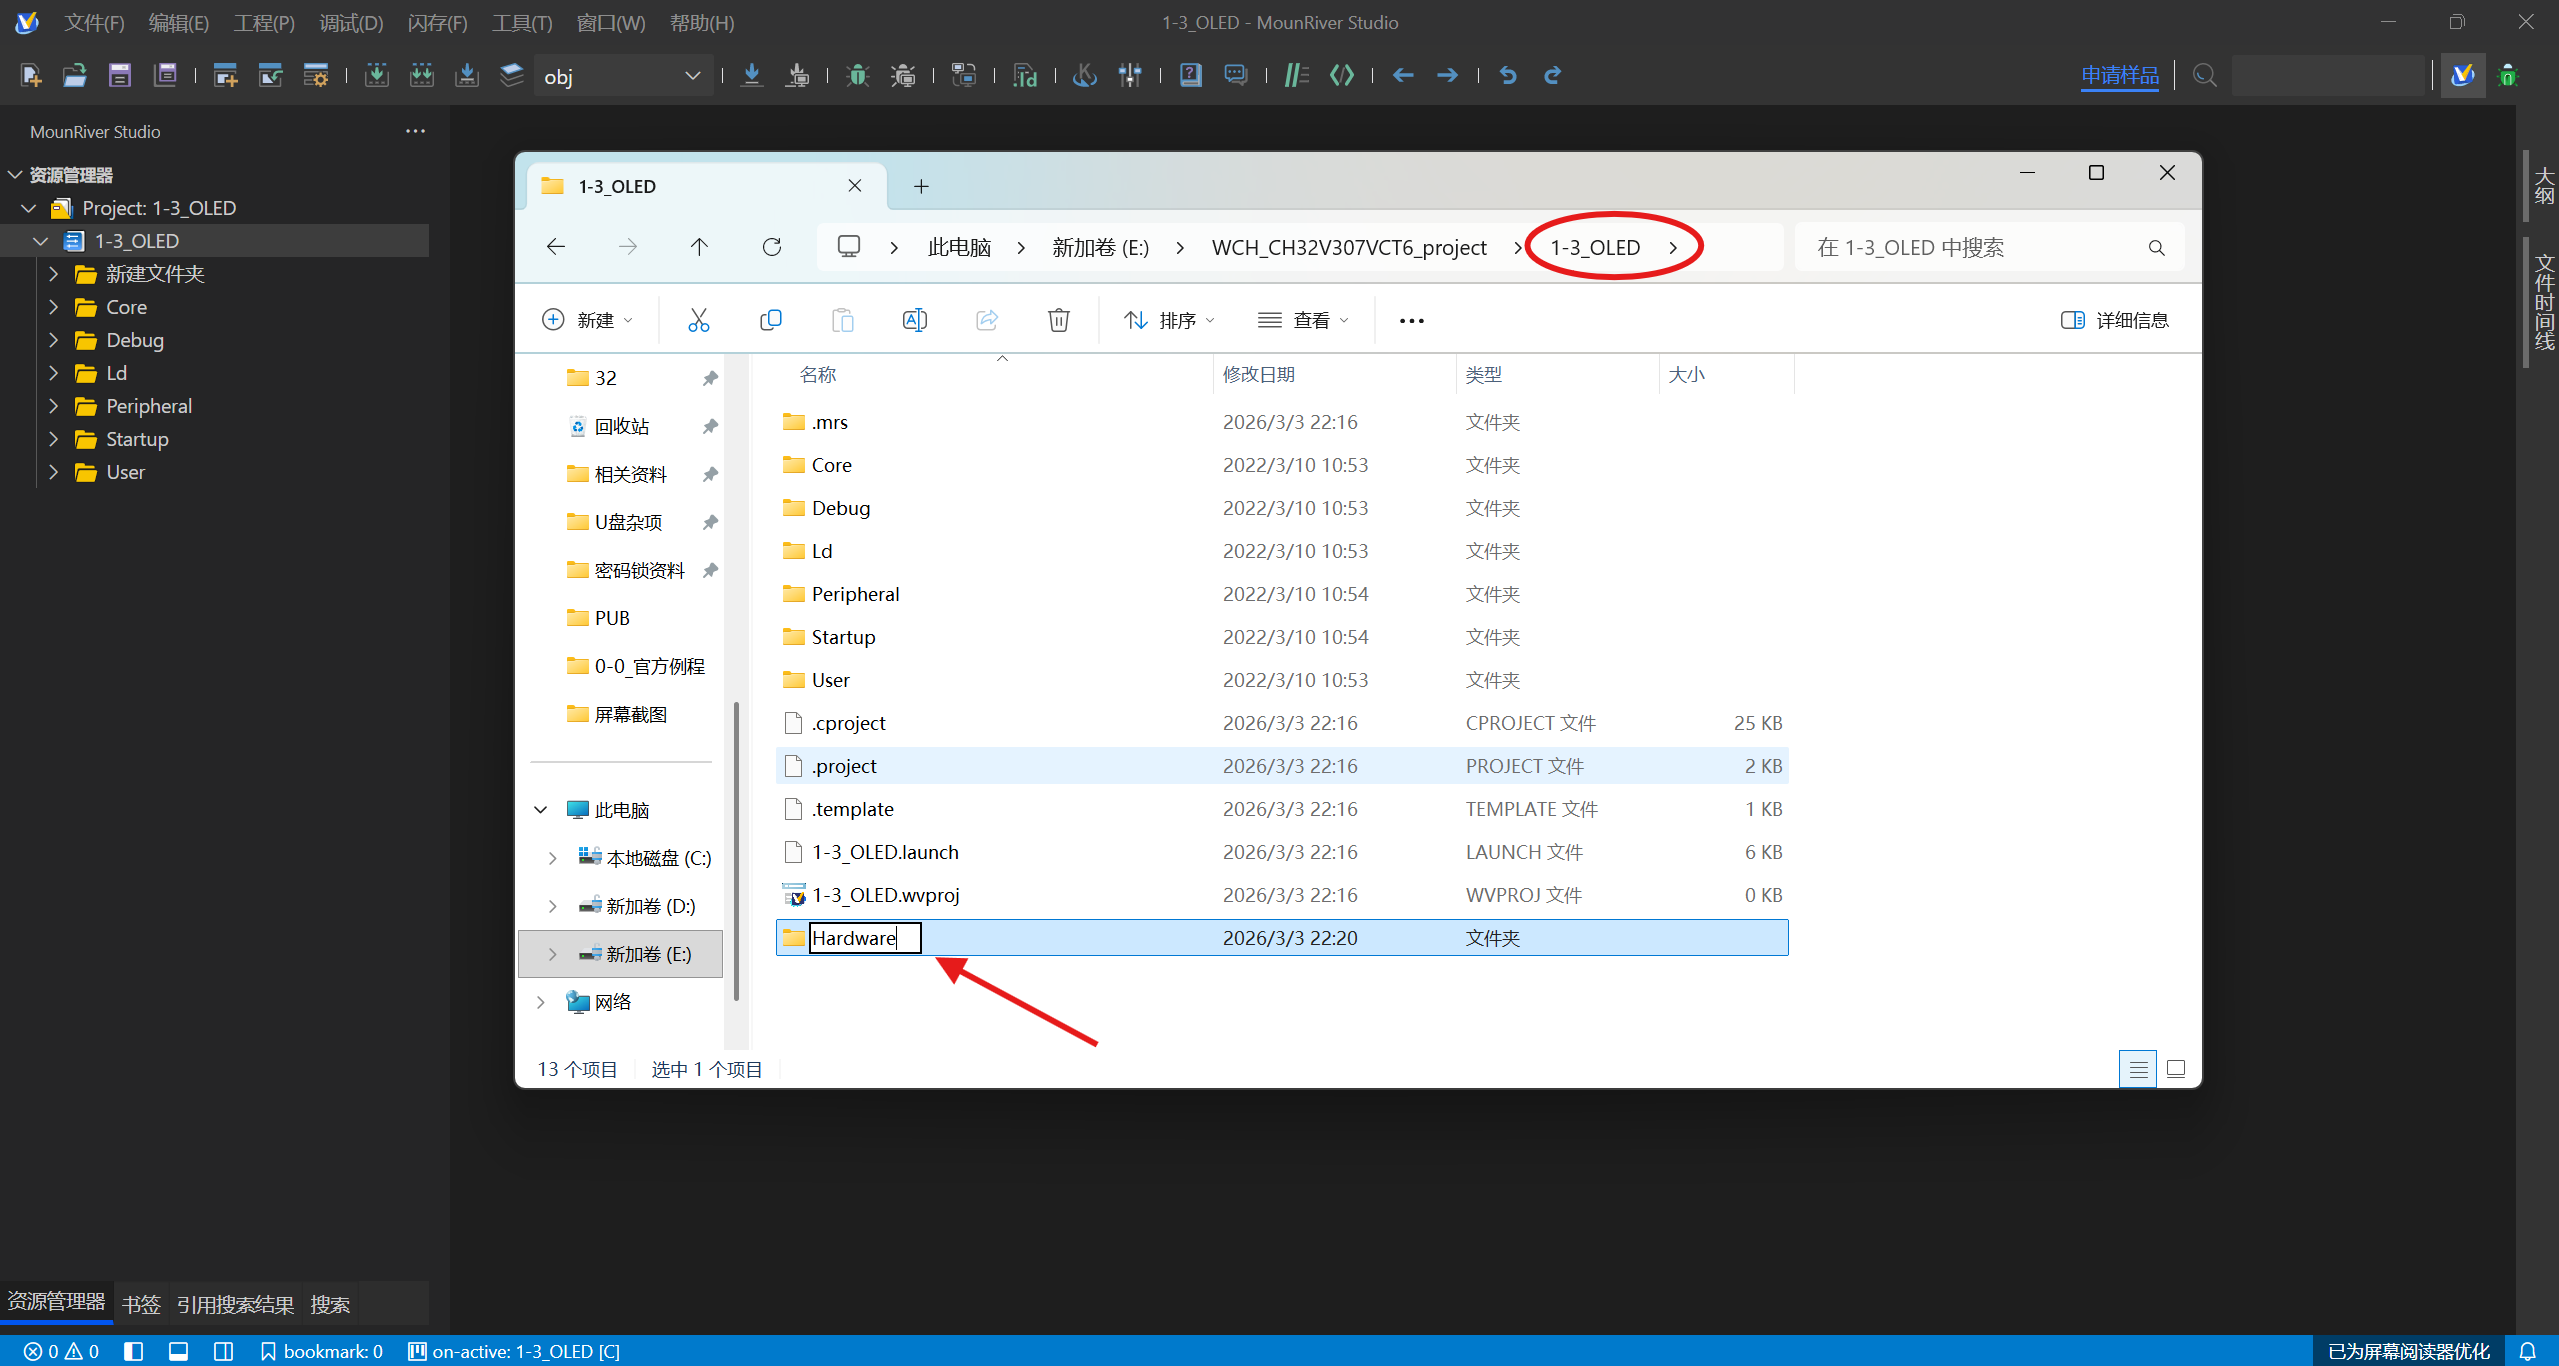This screenshot has height=1366, width=2559.
Task: Click the rename icon in Explorer toolbar
Action: tap(915, 320)
